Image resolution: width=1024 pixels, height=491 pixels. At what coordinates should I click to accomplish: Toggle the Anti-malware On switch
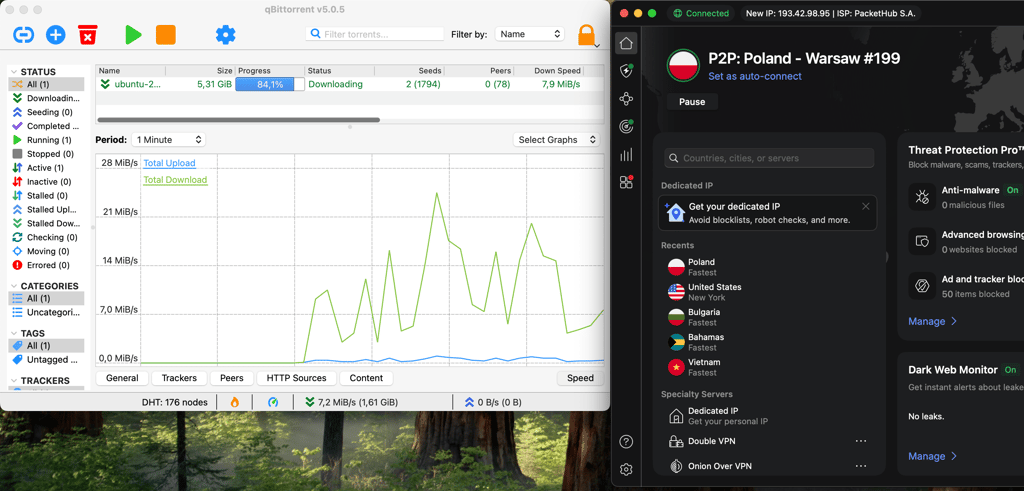click(1013, 190)
